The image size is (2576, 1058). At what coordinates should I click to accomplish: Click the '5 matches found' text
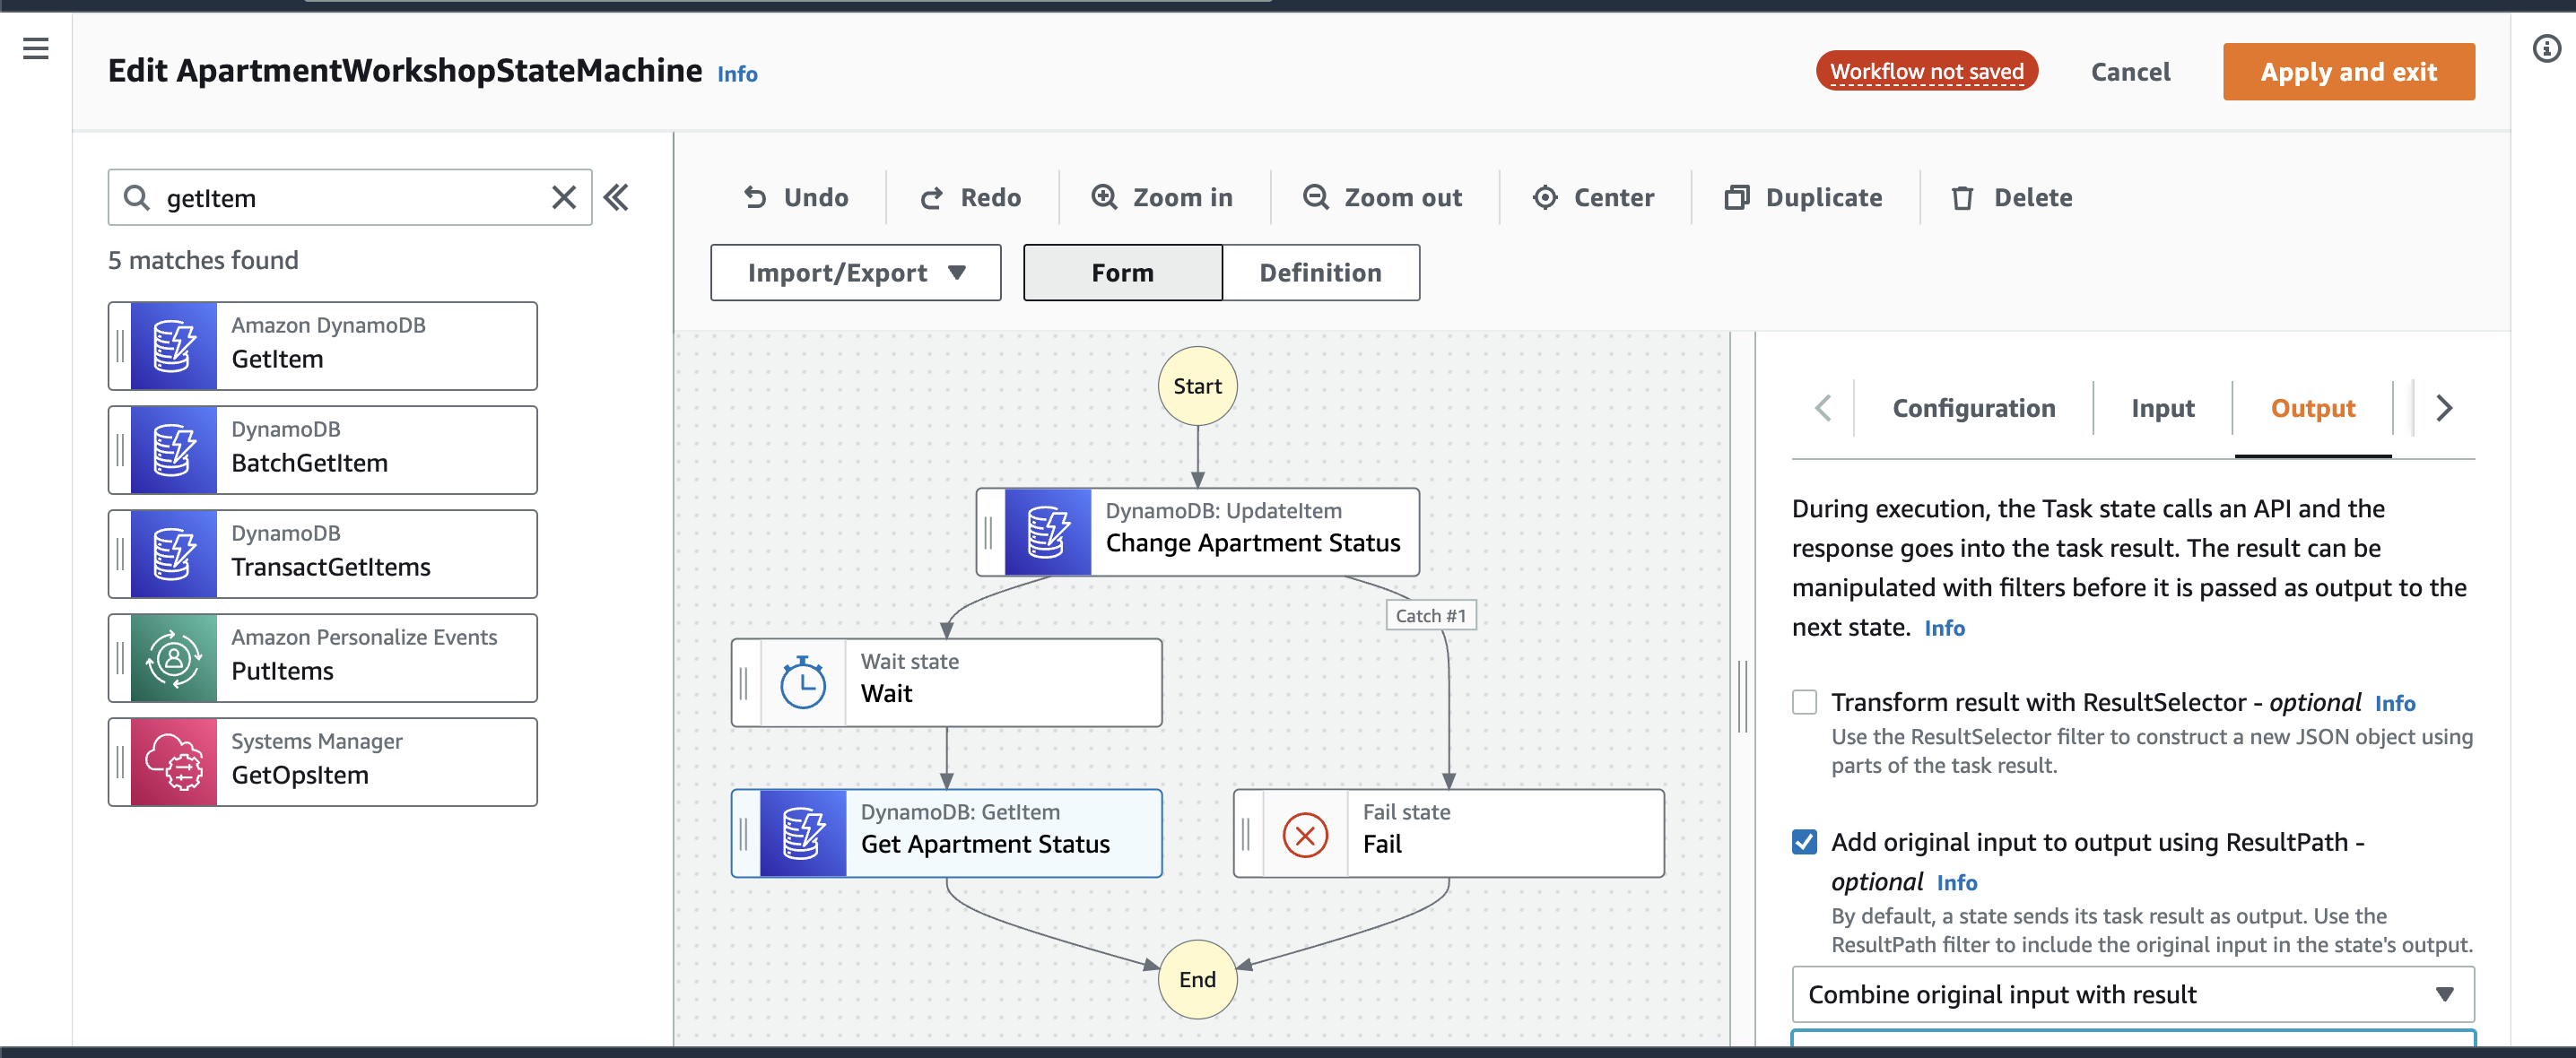click(x=203, y=260)
